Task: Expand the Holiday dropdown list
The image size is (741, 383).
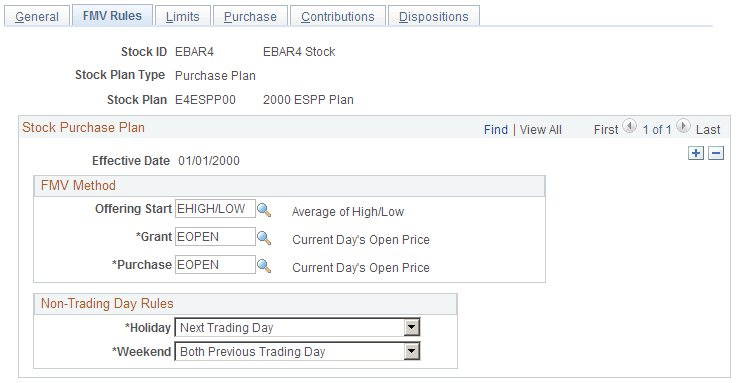Action: pos(412,327)
